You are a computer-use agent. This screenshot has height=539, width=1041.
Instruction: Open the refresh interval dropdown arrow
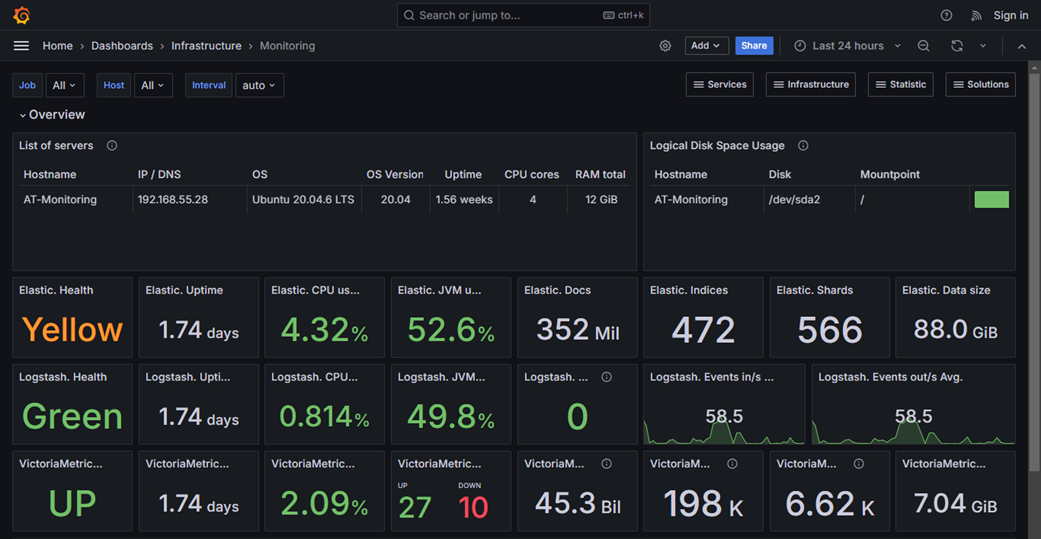(x=983, y=46)
